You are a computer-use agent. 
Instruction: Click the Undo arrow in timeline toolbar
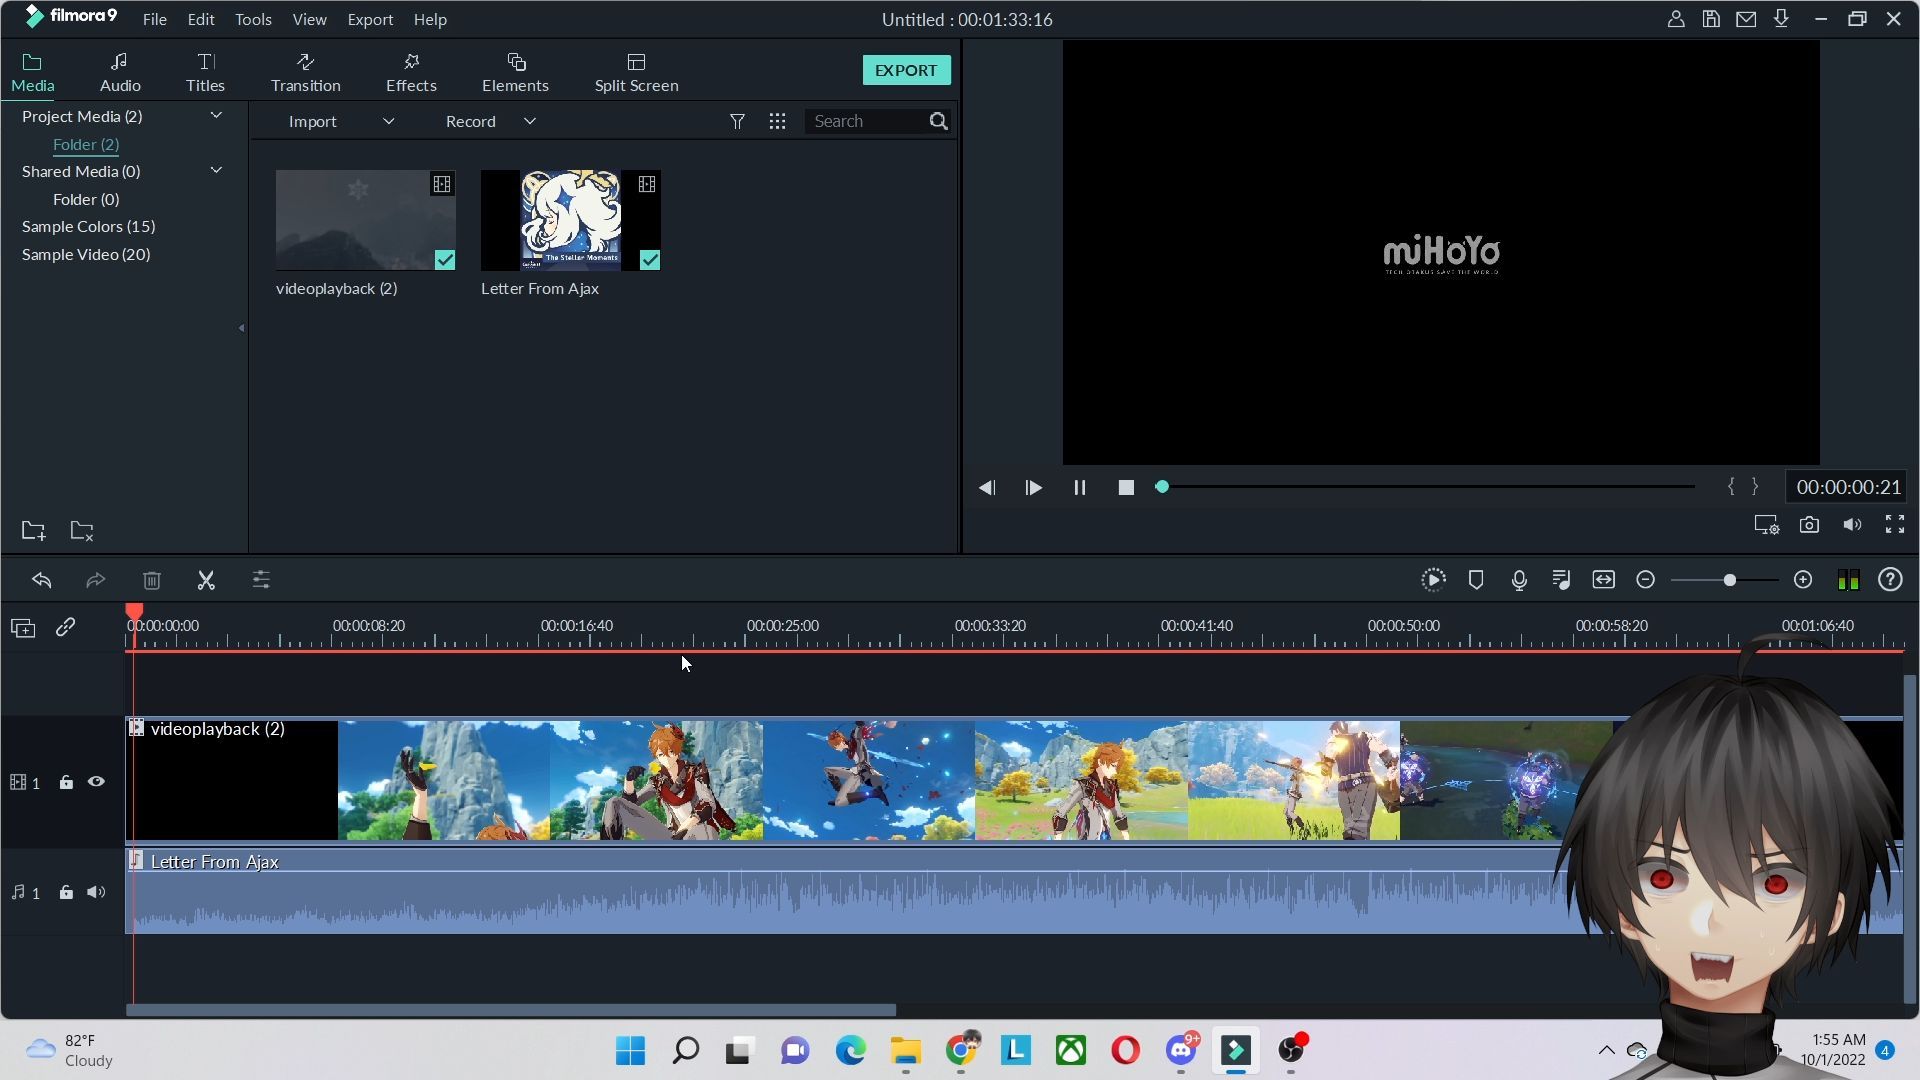pos(41,580)
